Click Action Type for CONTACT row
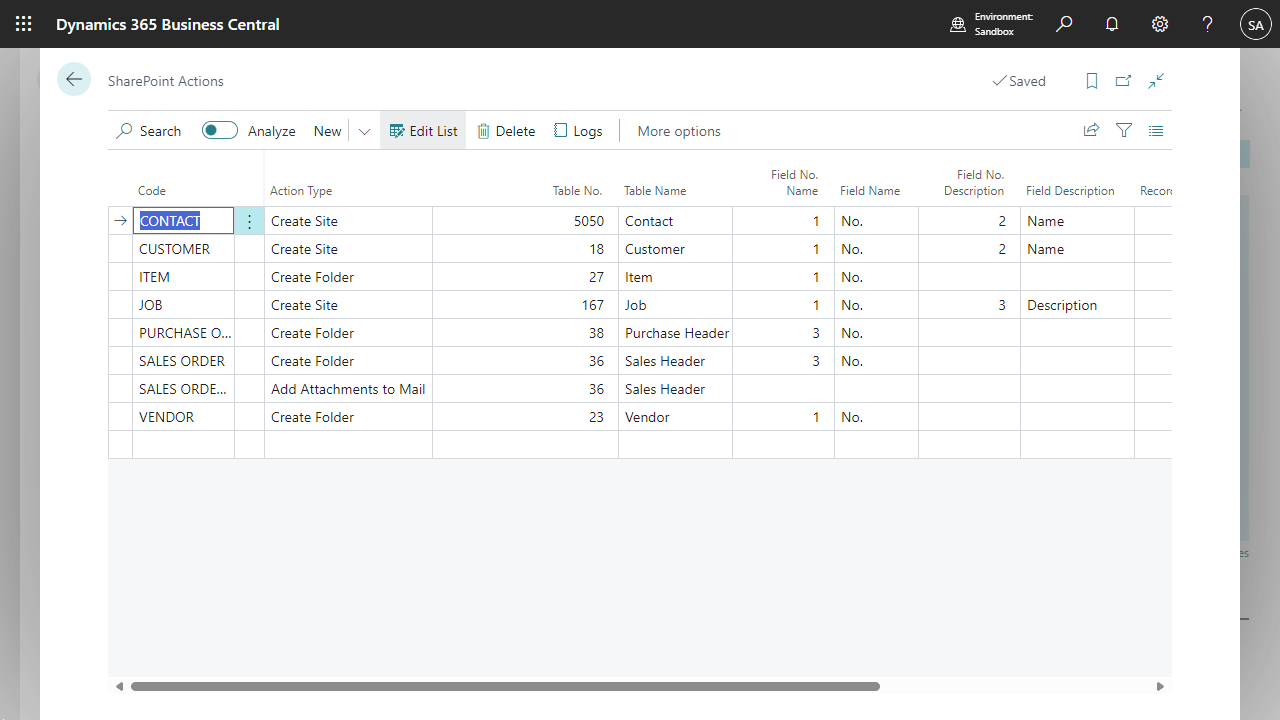 (x=348, y=221)
